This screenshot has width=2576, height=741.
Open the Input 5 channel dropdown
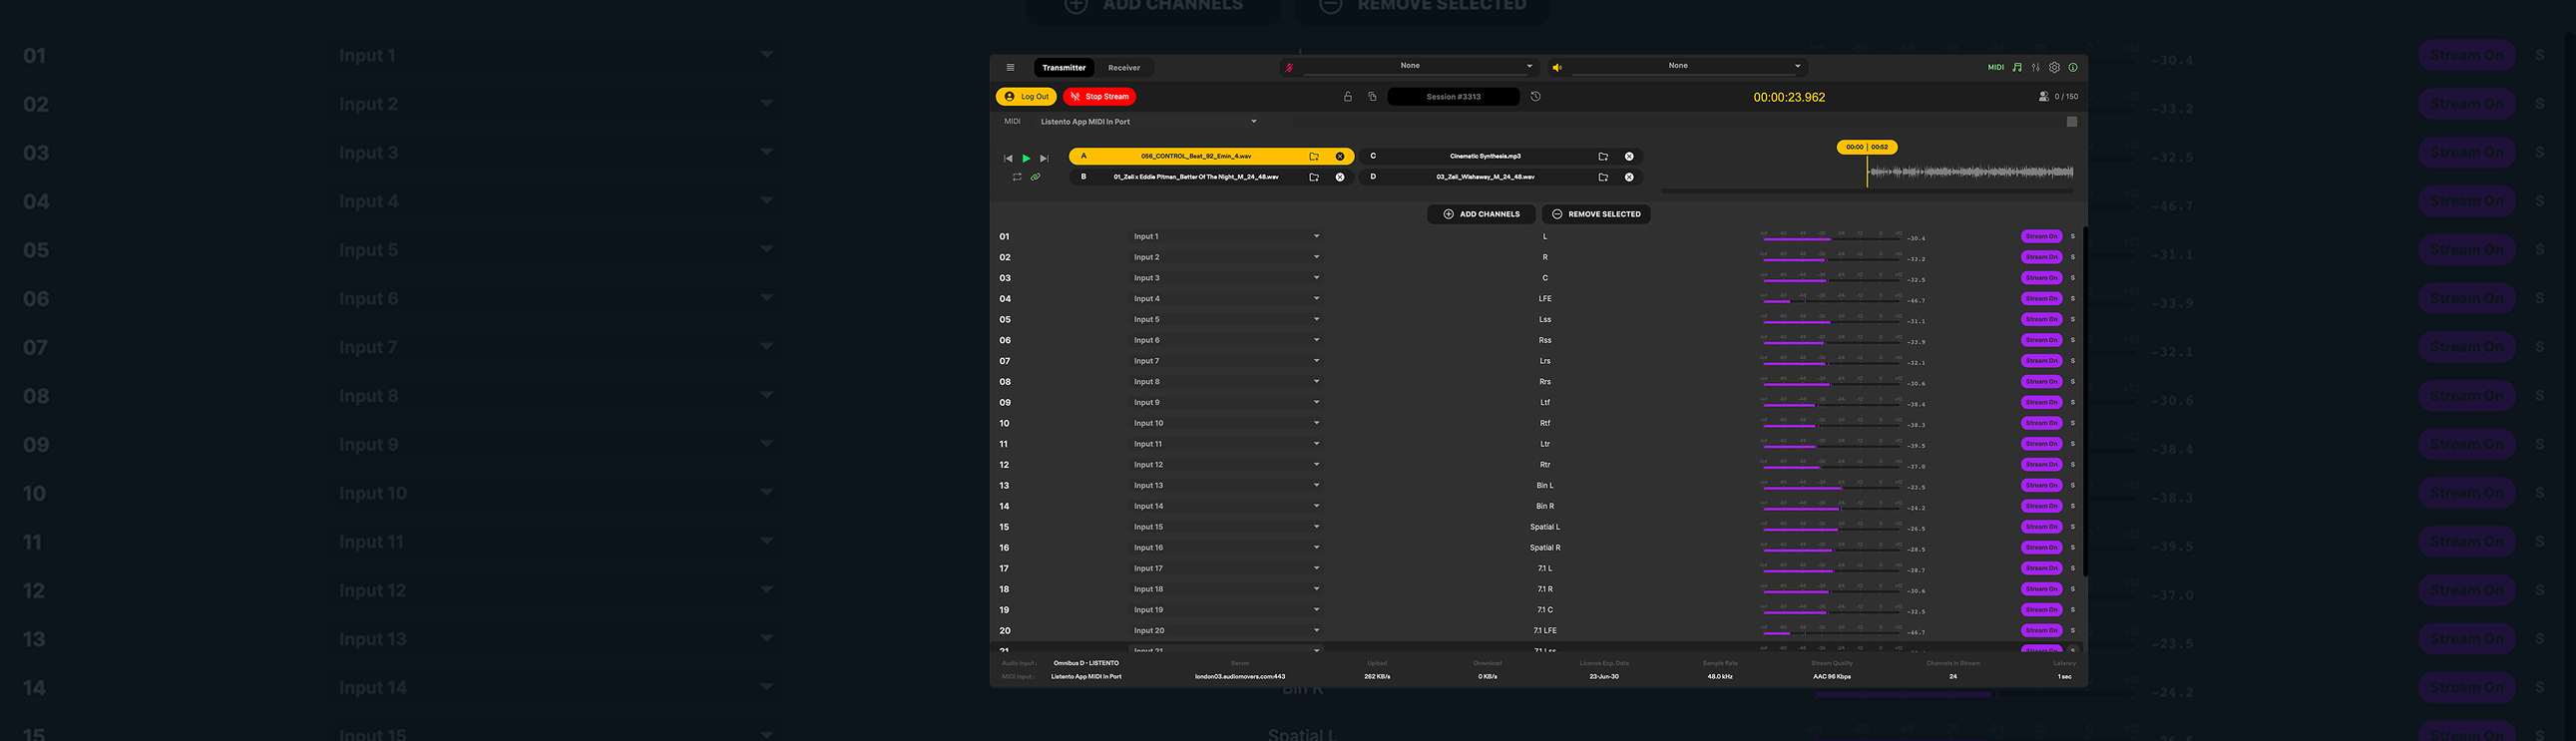1316,320
